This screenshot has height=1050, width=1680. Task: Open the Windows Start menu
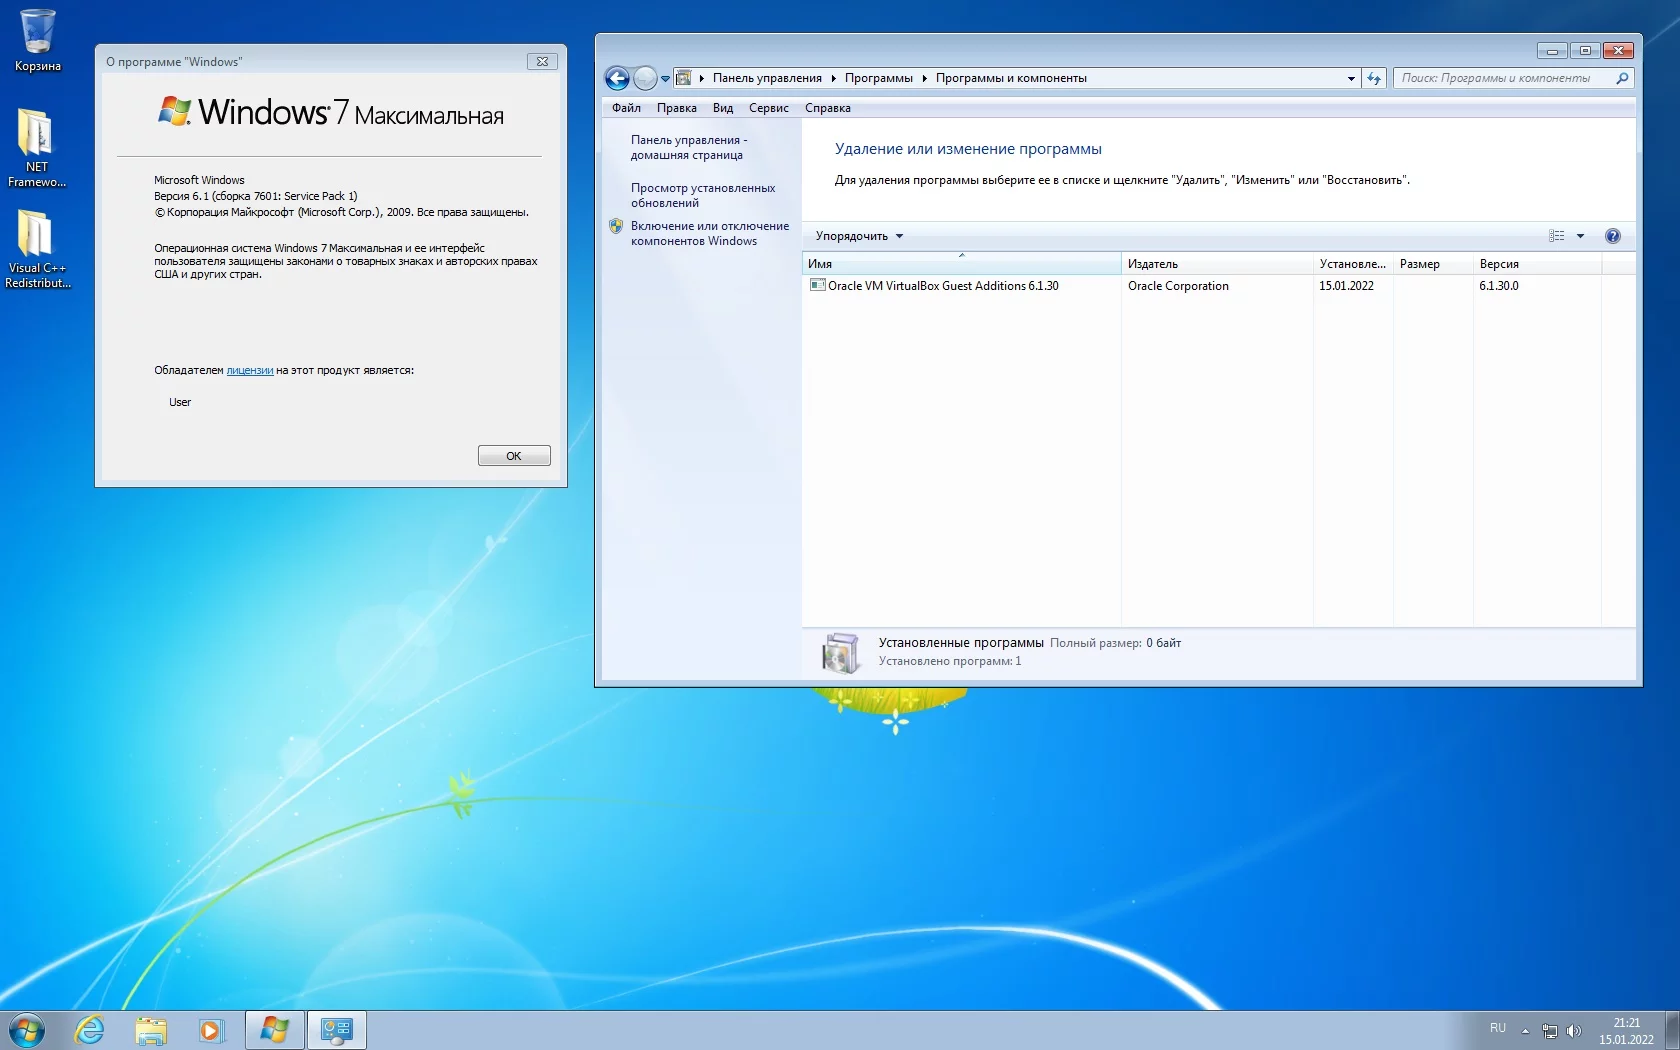coord(27,1029)
